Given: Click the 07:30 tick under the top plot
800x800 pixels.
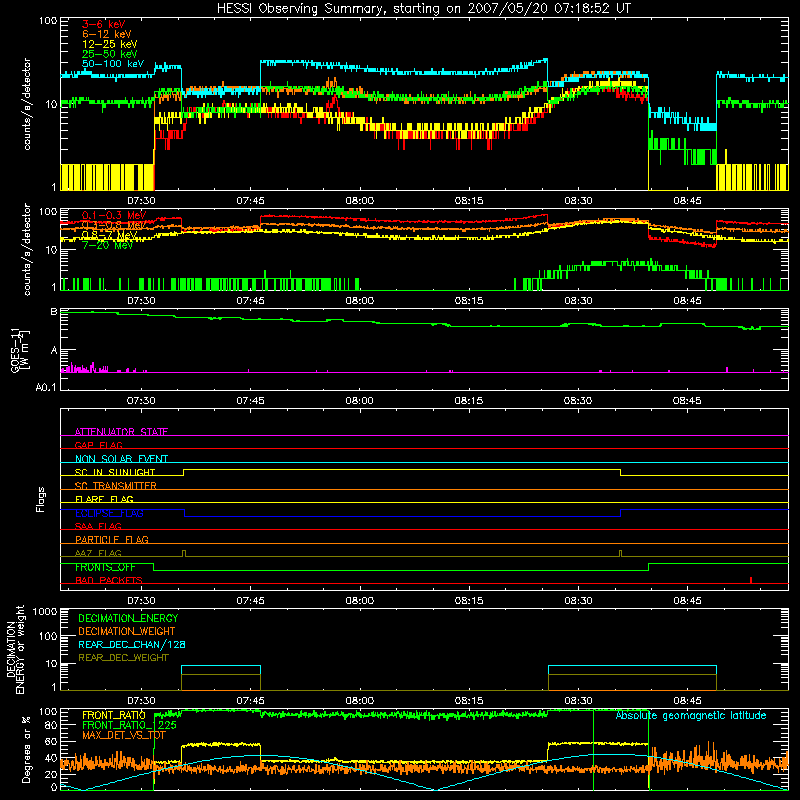Looking at the screenshot, I should click(141, 201).
